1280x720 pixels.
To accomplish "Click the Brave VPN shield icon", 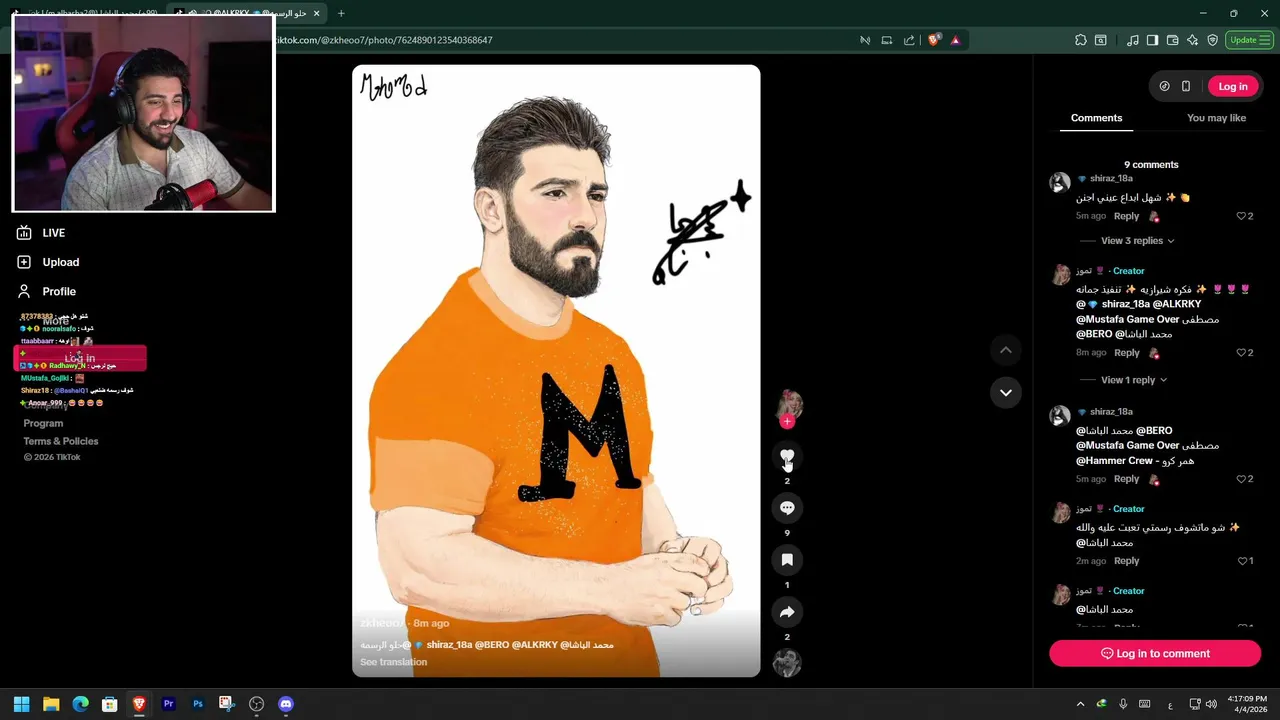I will (x=1212, y=40).
